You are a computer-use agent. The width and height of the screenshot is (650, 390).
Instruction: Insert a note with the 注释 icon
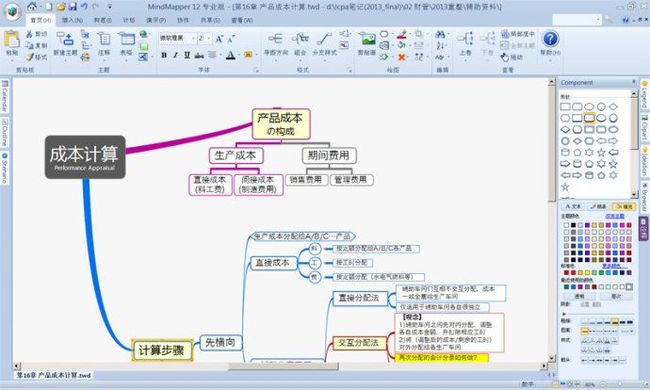[104, 44]
